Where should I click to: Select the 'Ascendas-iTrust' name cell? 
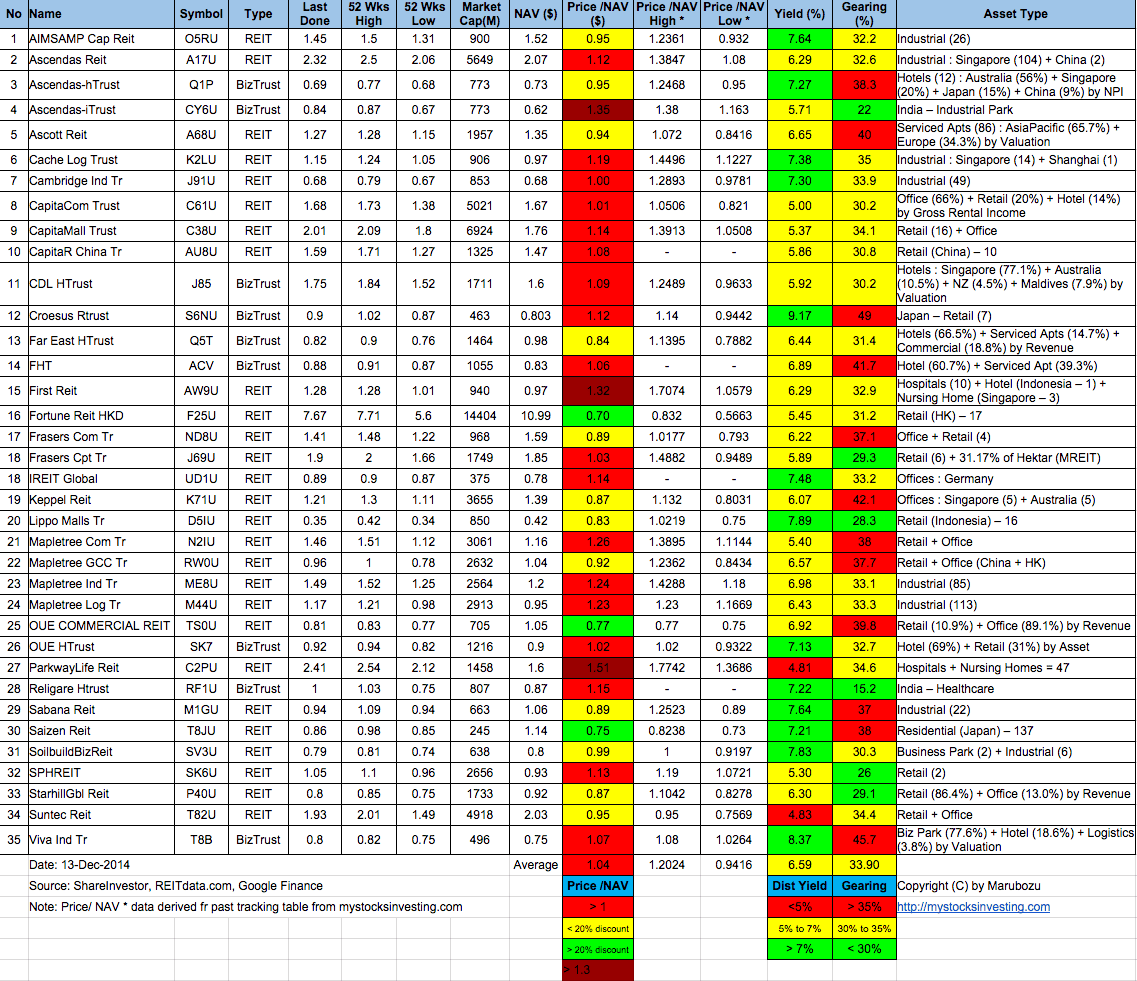pyautogui.click(x=101, y=110)
